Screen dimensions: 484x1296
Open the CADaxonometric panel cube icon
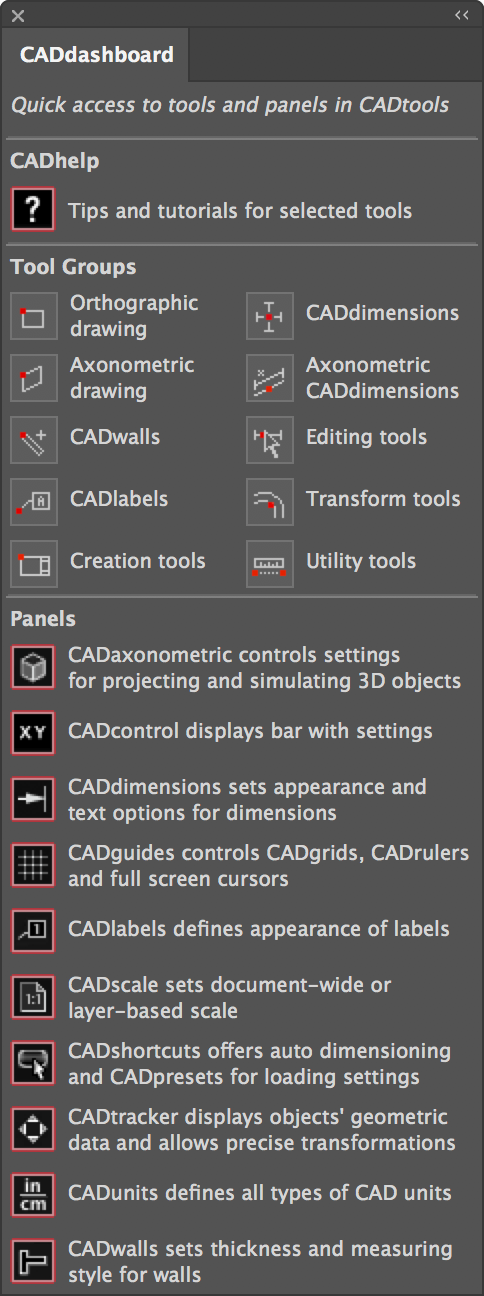tap(33, 667)
